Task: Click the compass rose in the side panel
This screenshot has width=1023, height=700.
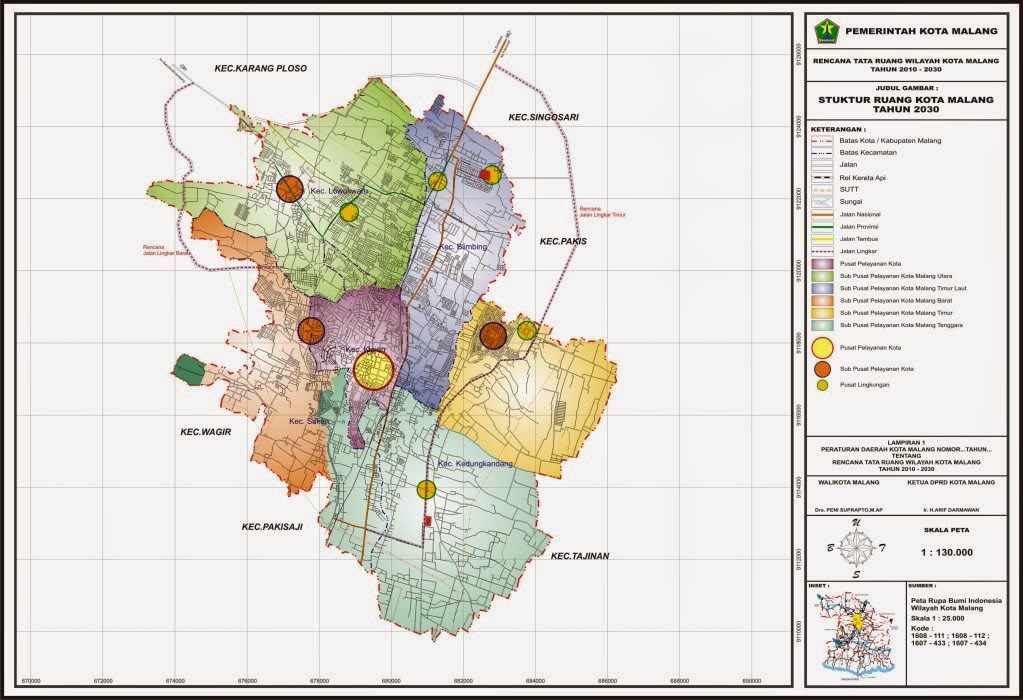Action: pyautogui.click(x=856, y=548)
